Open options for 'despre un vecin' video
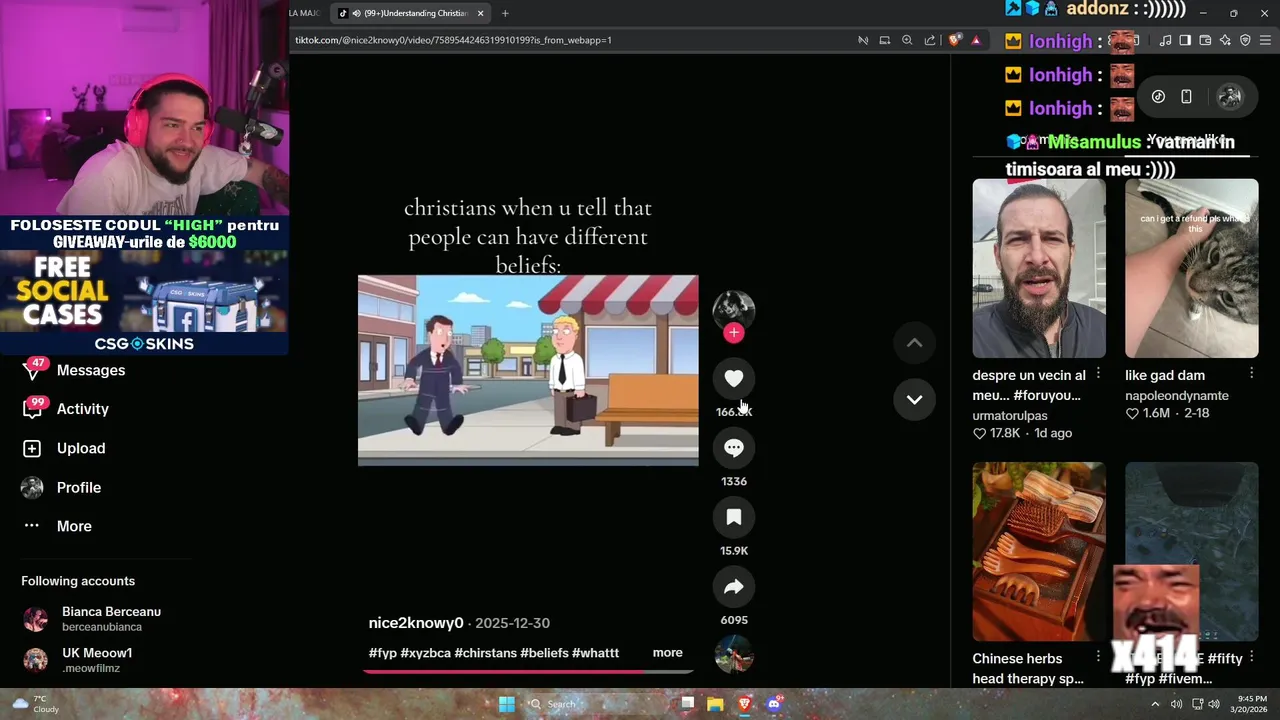The image size is (1280, 720). (1098, 373)
